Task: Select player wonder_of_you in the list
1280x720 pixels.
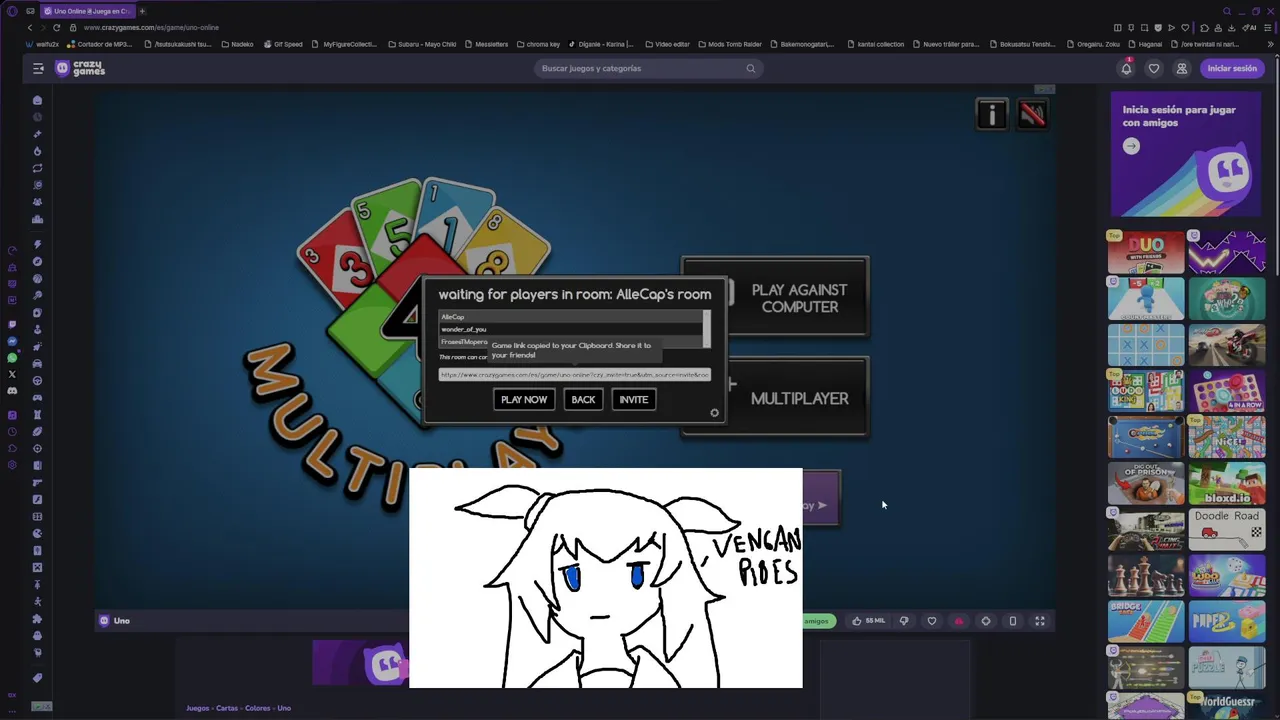Action: pyautogui.click(x=570, y=329)
